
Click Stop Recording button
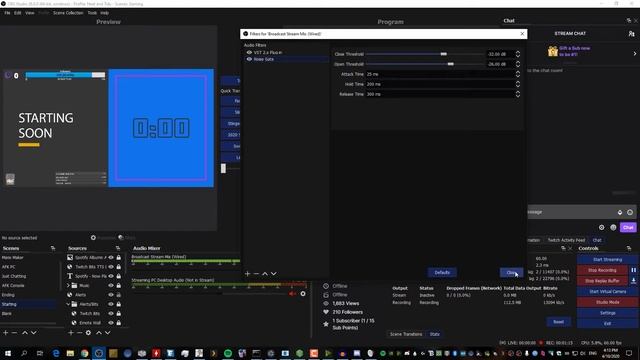(602, 270)
